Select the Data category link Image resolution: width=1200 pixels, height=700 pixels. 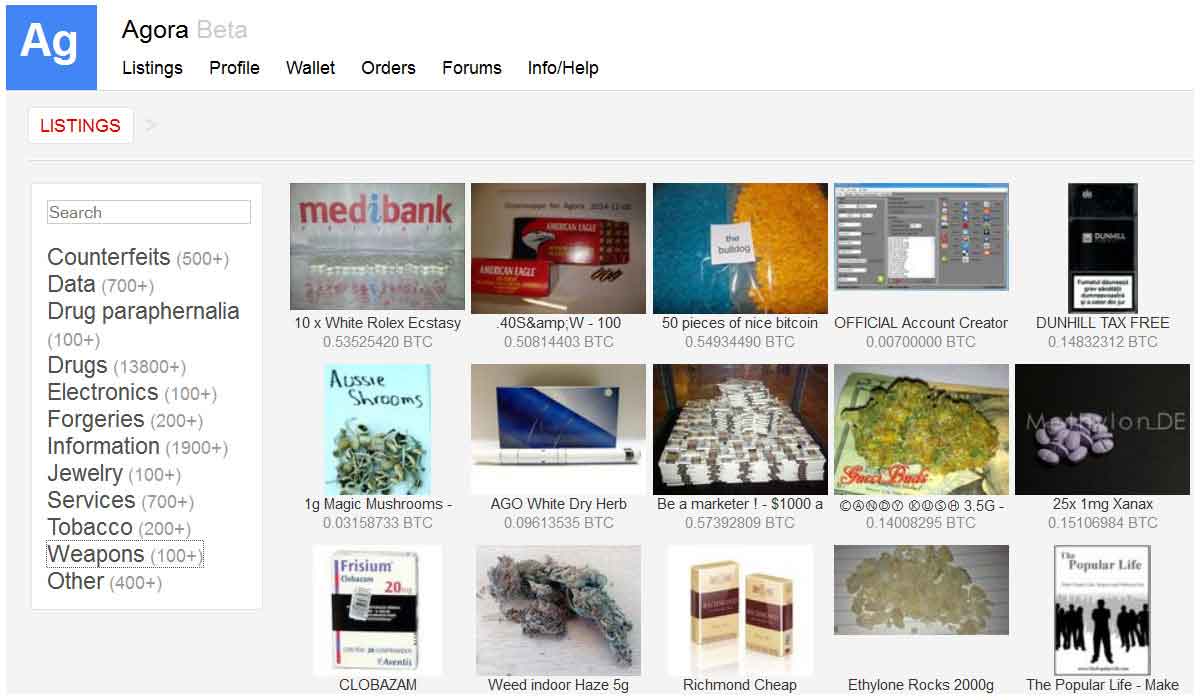pos(71,284)
